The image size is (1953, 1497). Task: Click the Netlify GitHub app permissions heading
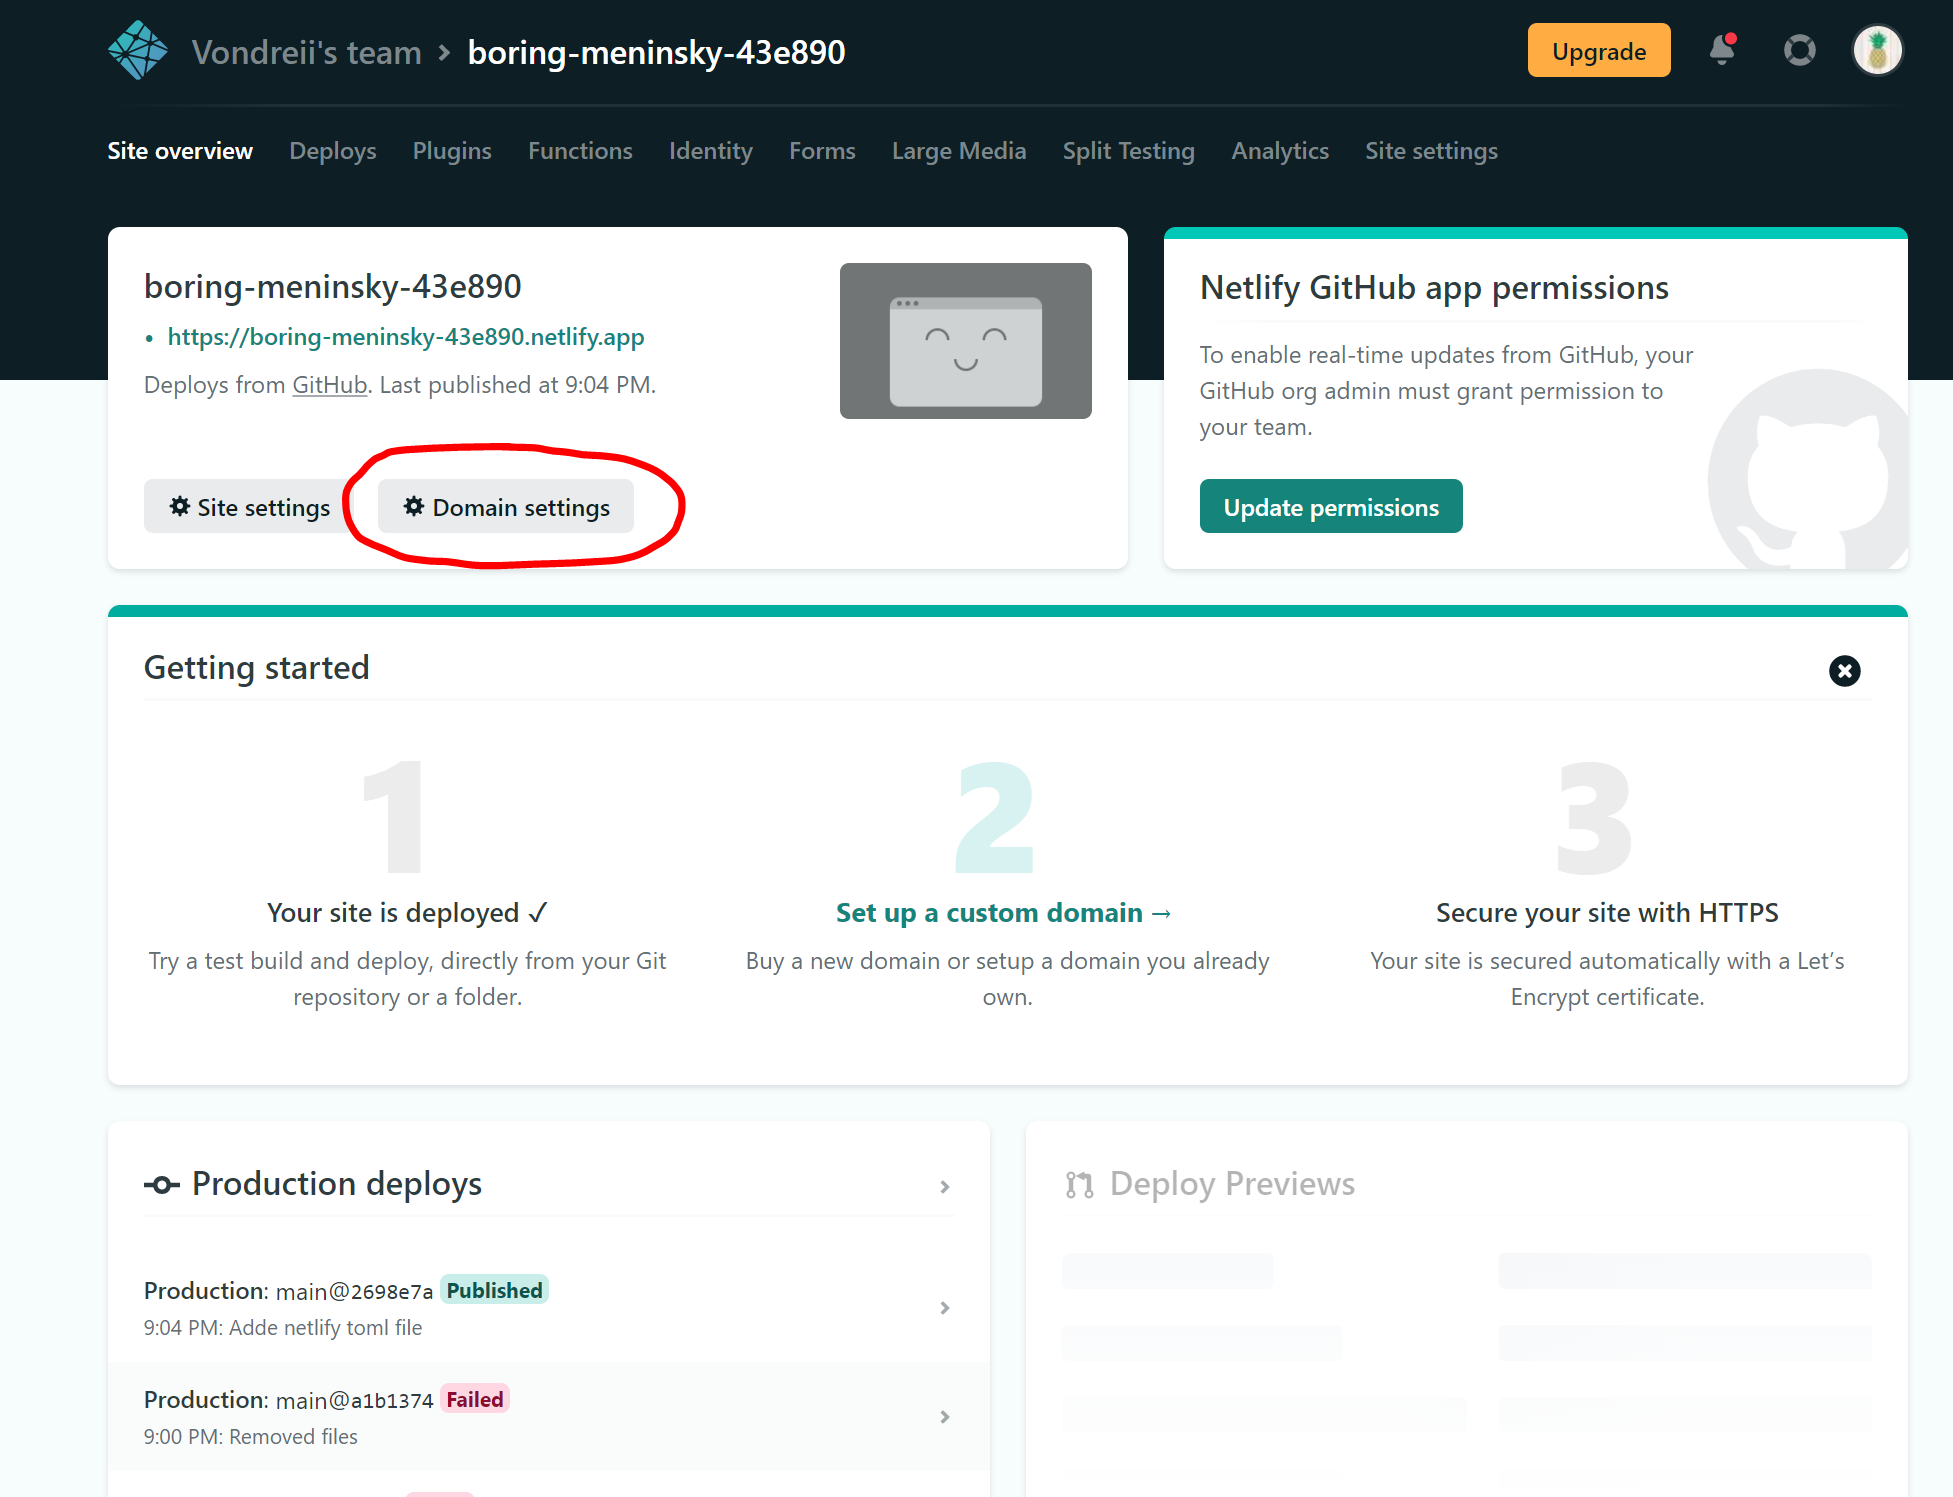pos(1434,288)
